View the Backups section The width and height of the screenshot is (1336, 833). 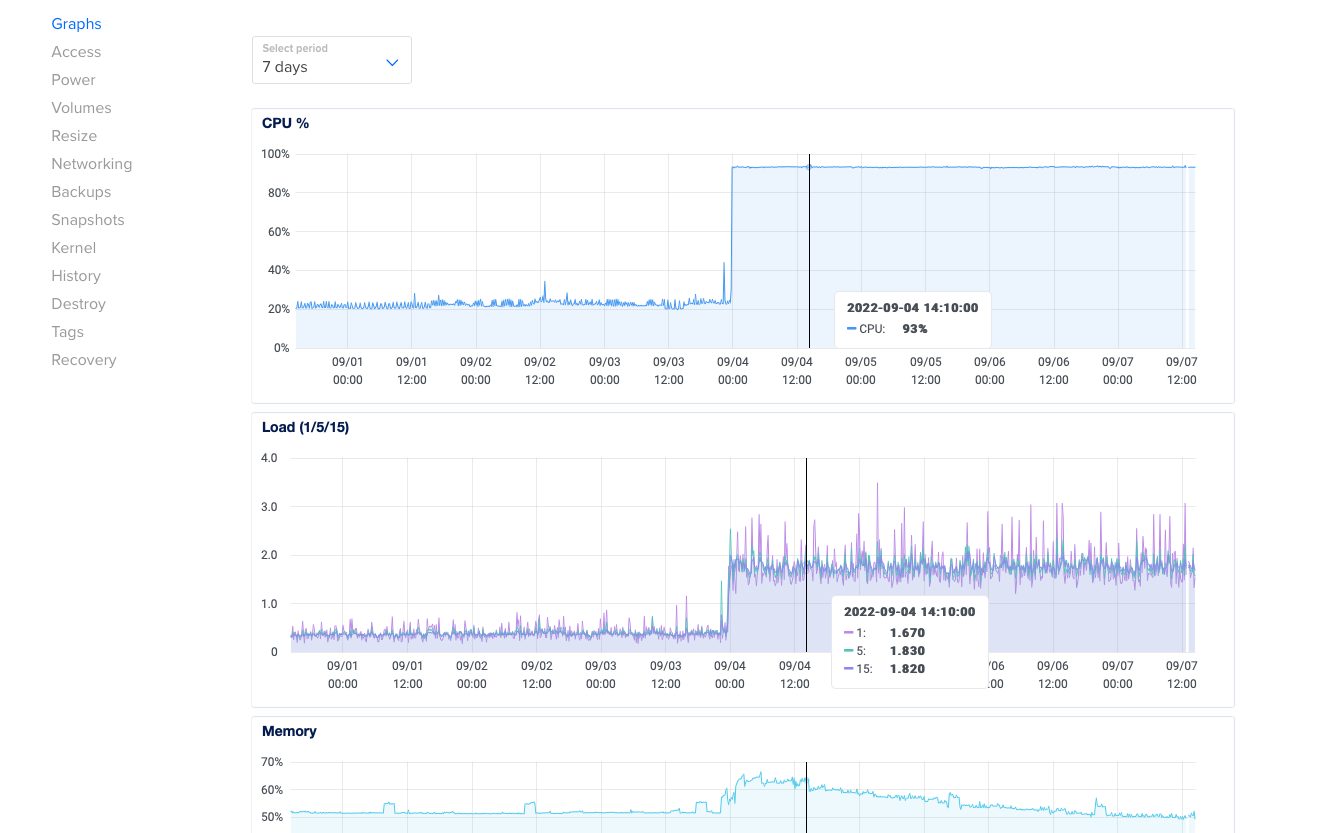point(80,191)
